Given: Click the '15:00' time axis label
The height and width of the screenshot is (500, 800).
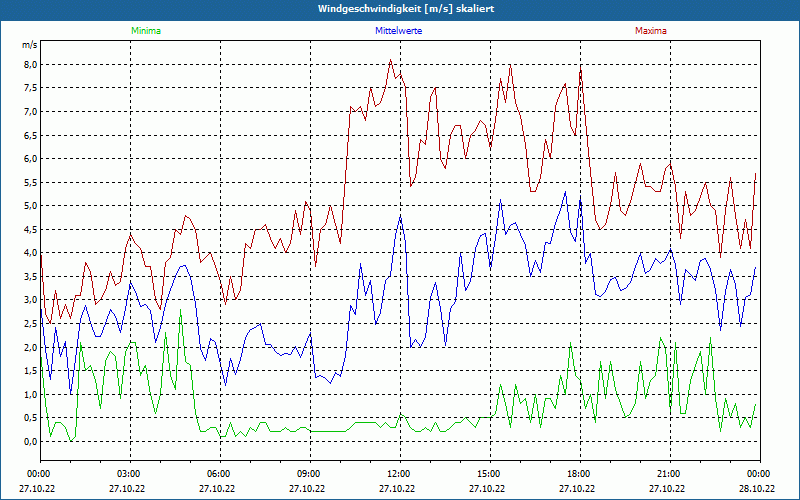Looking at the screenshot, I should pos(490,474).
